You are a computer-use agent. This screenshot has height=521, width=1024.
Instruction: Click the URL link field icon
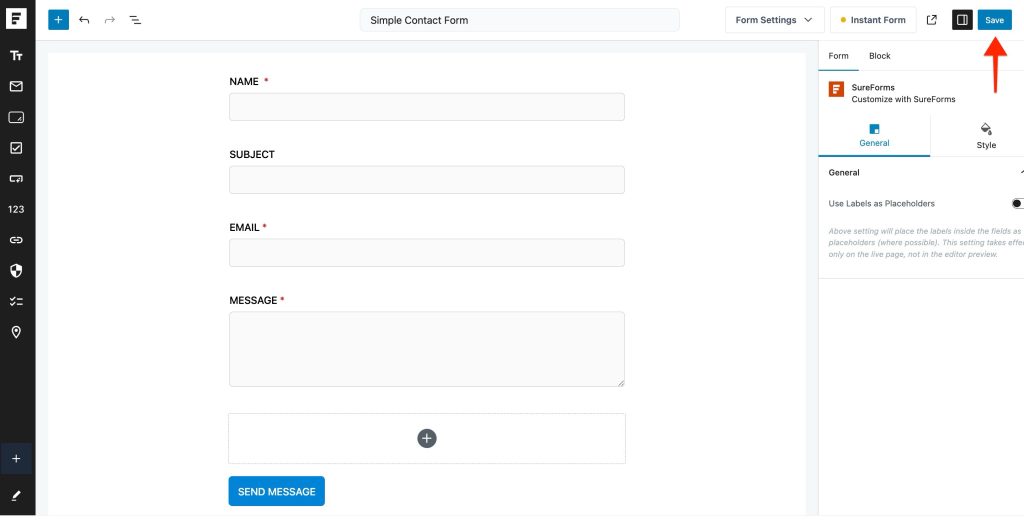(x=16, y=240)
